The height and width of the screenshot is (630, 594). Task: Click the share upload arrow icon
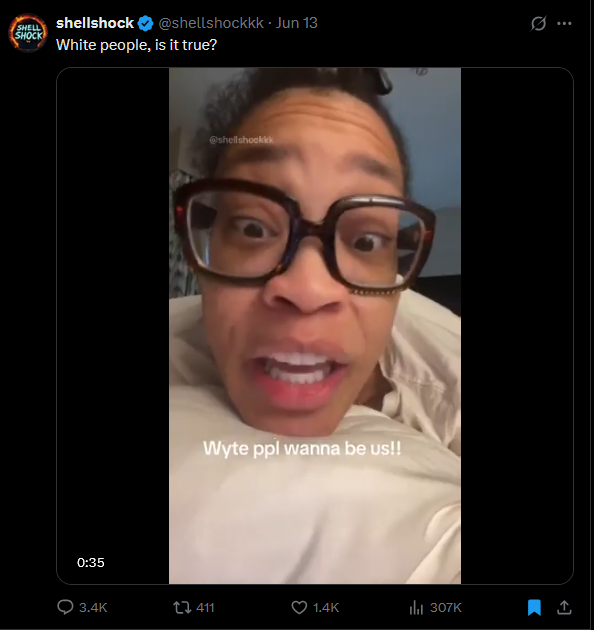pyautogui.click(x=564, y=607)
